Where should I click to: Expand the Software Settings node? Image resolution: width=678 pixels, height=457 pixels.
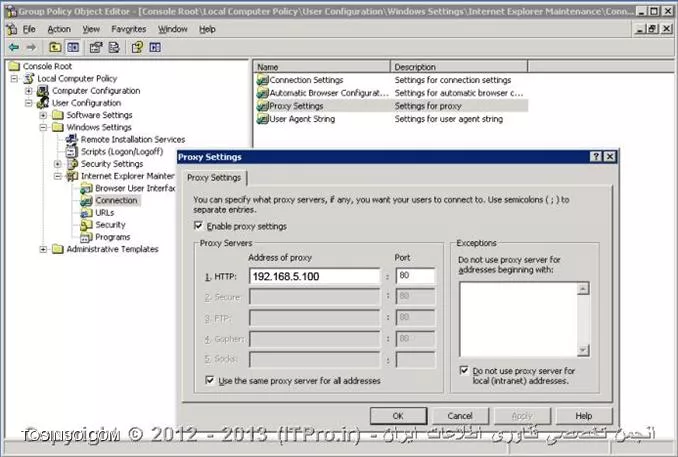click(x=43, y=115)
